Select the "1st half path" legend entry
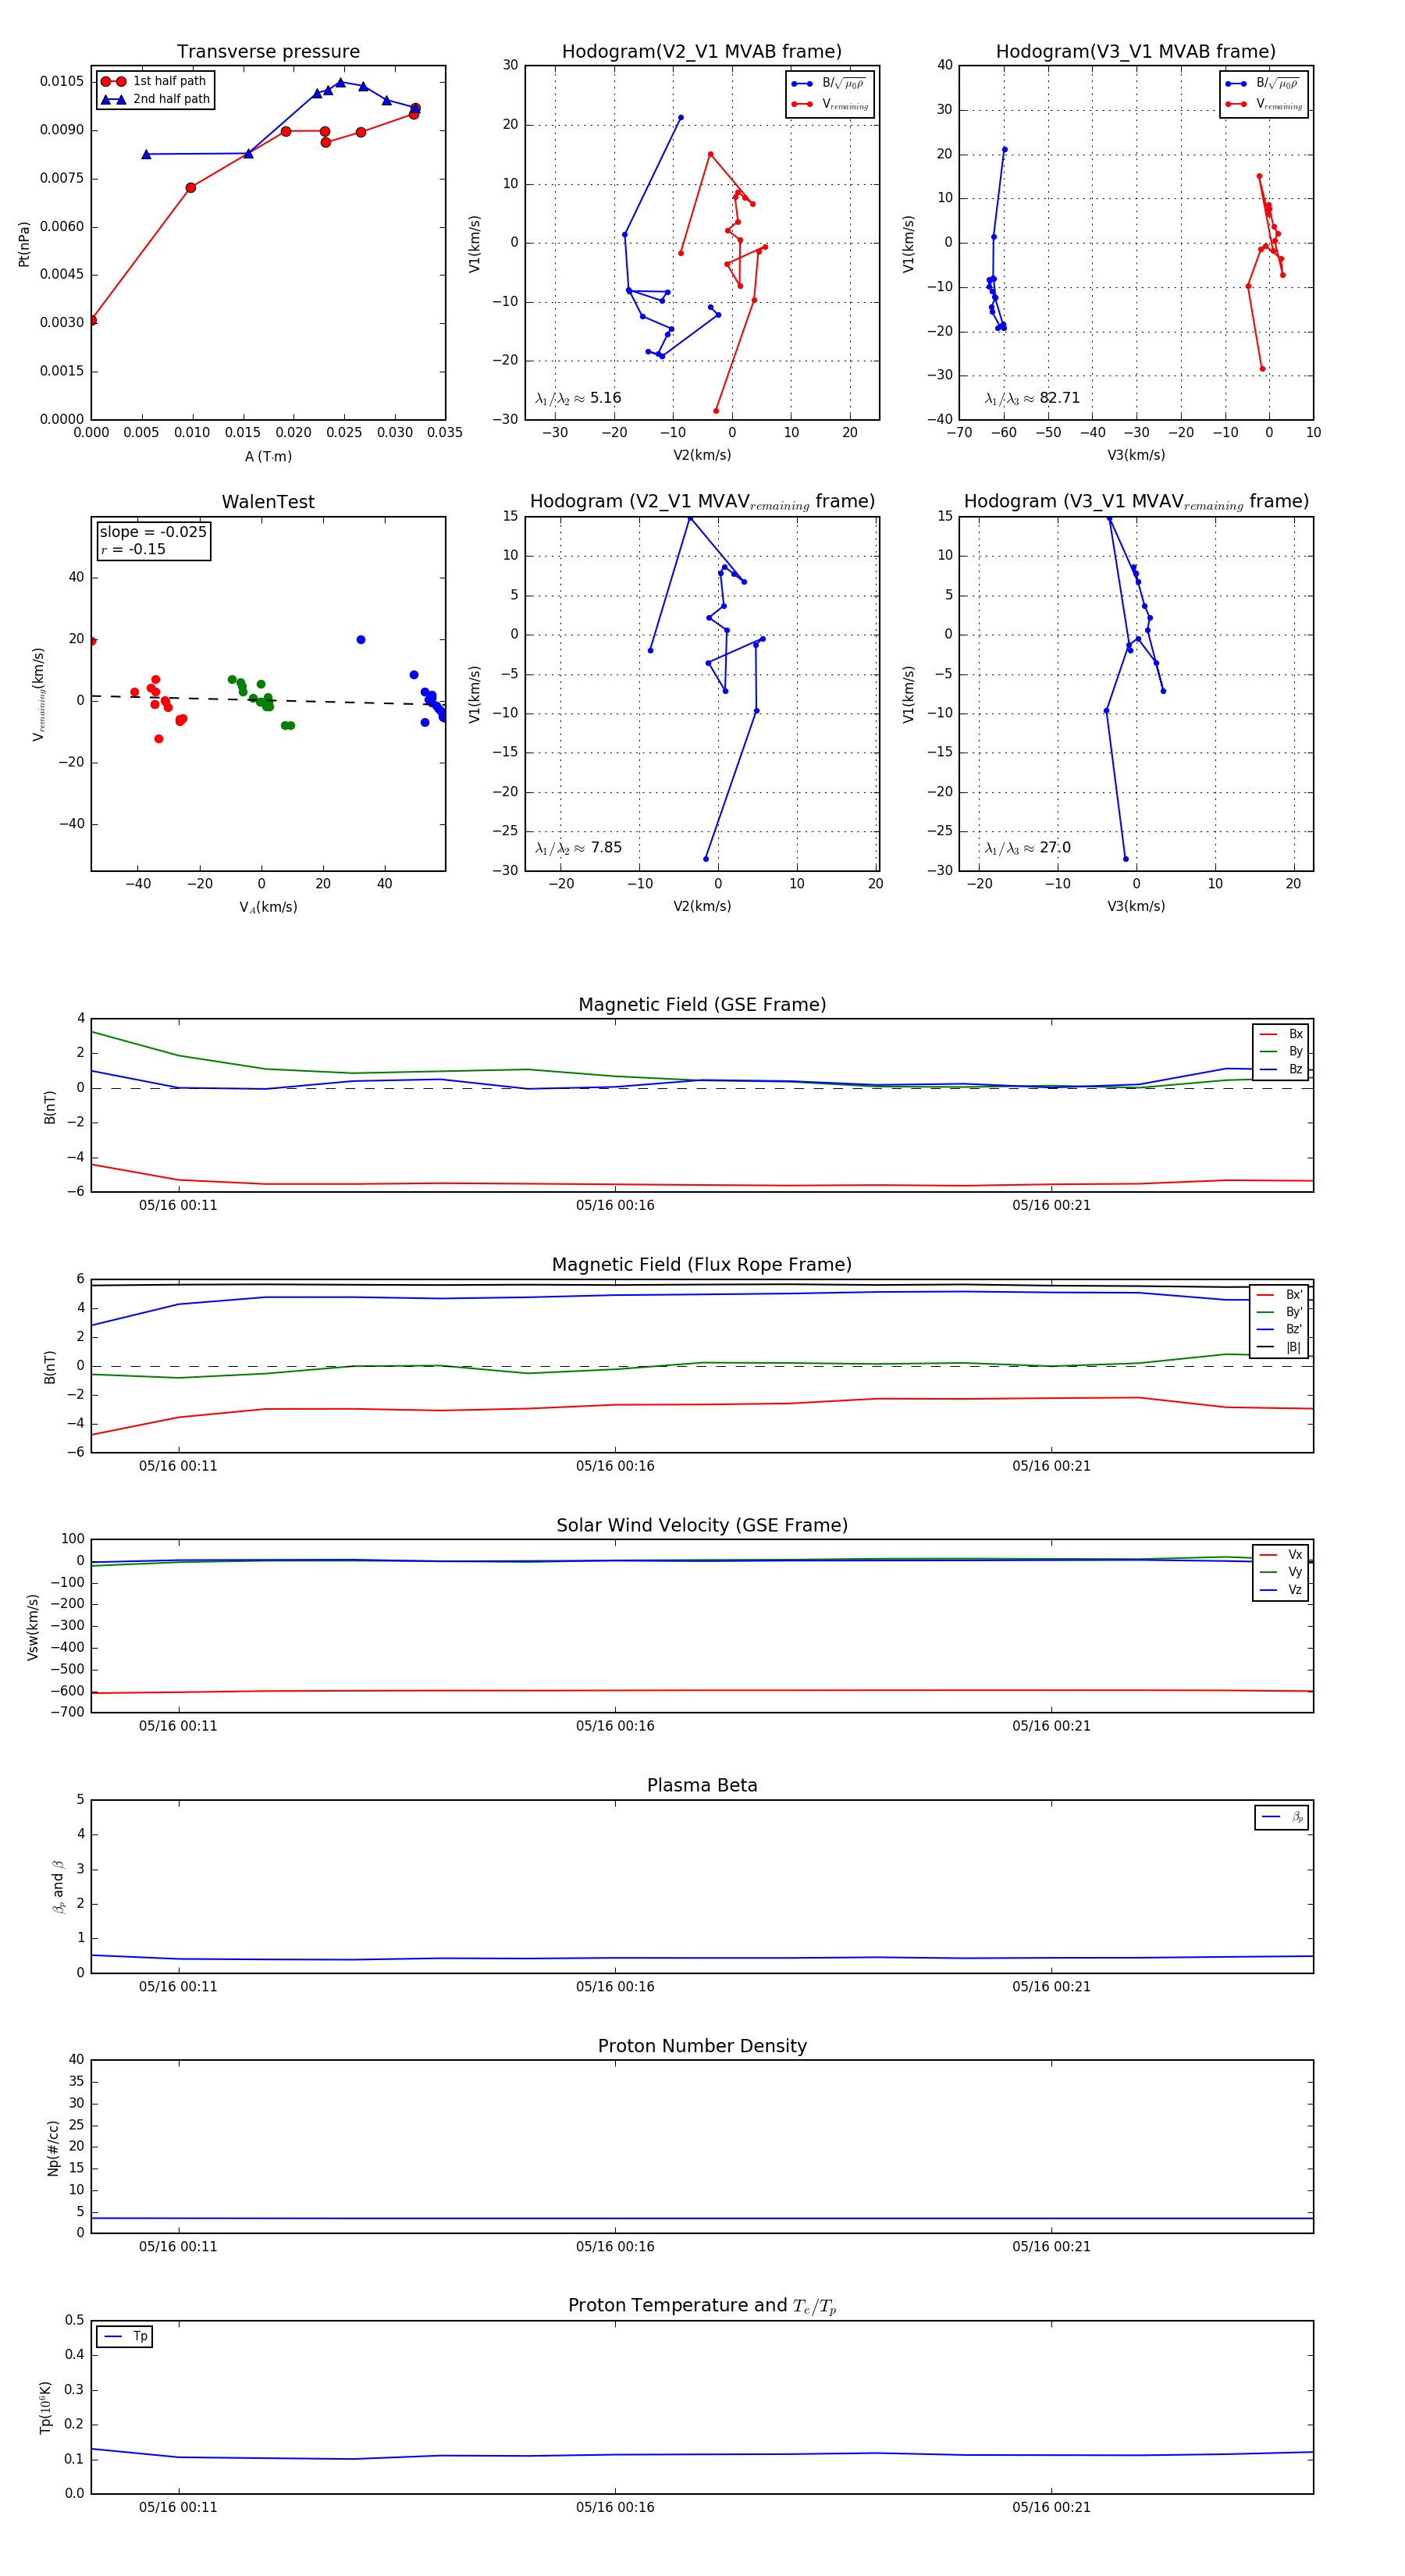This screenshot has width=1405, height=2576. [155, 81]
